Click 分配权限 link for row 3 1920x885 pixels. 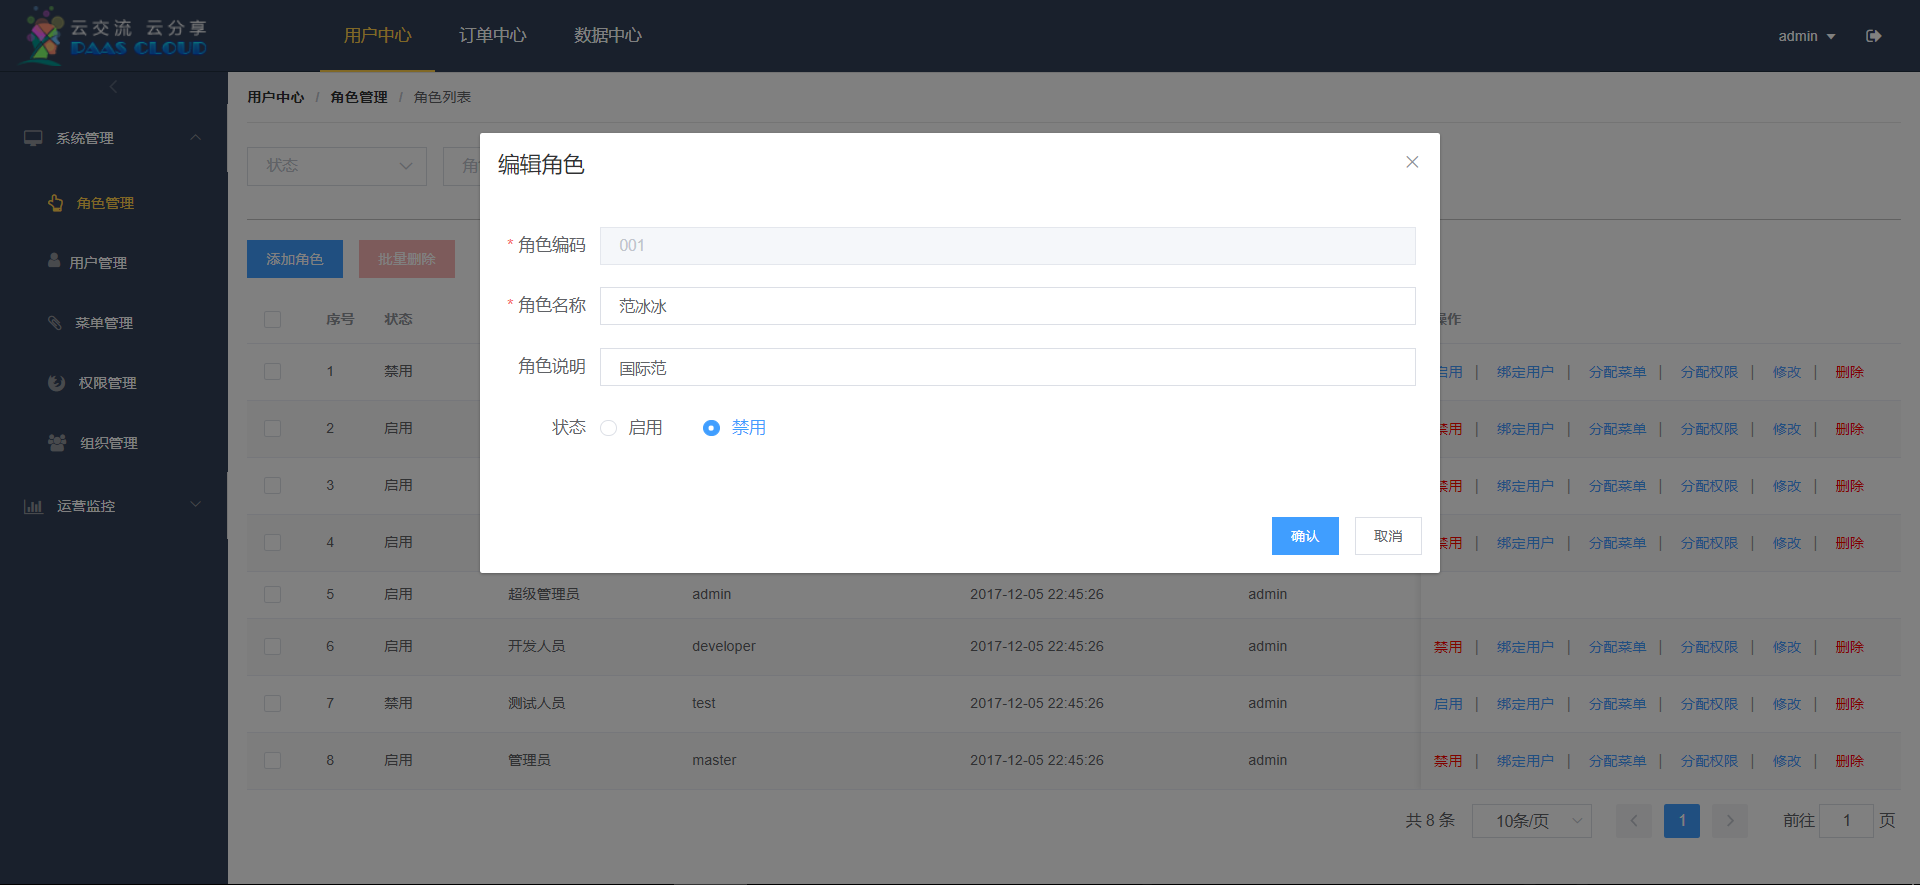click(1709, 486)
